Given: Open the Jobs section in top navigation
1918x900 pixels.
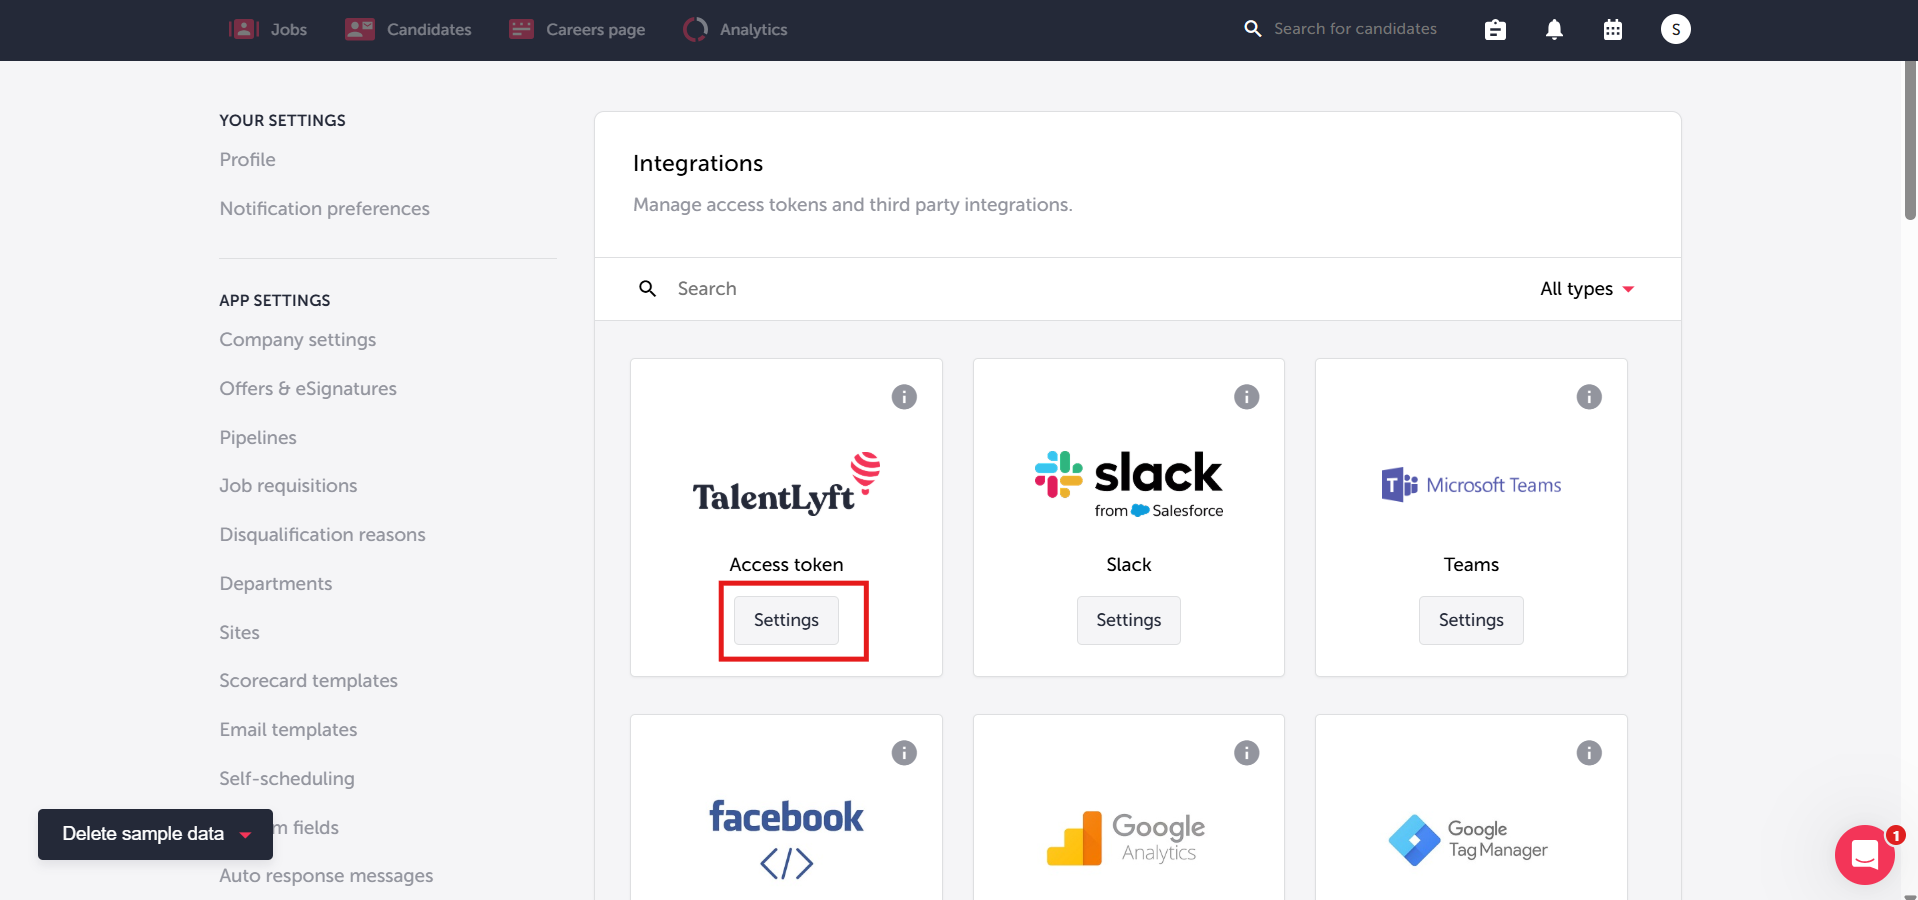Looking at the screenshot, I should [x=268, y=29].
